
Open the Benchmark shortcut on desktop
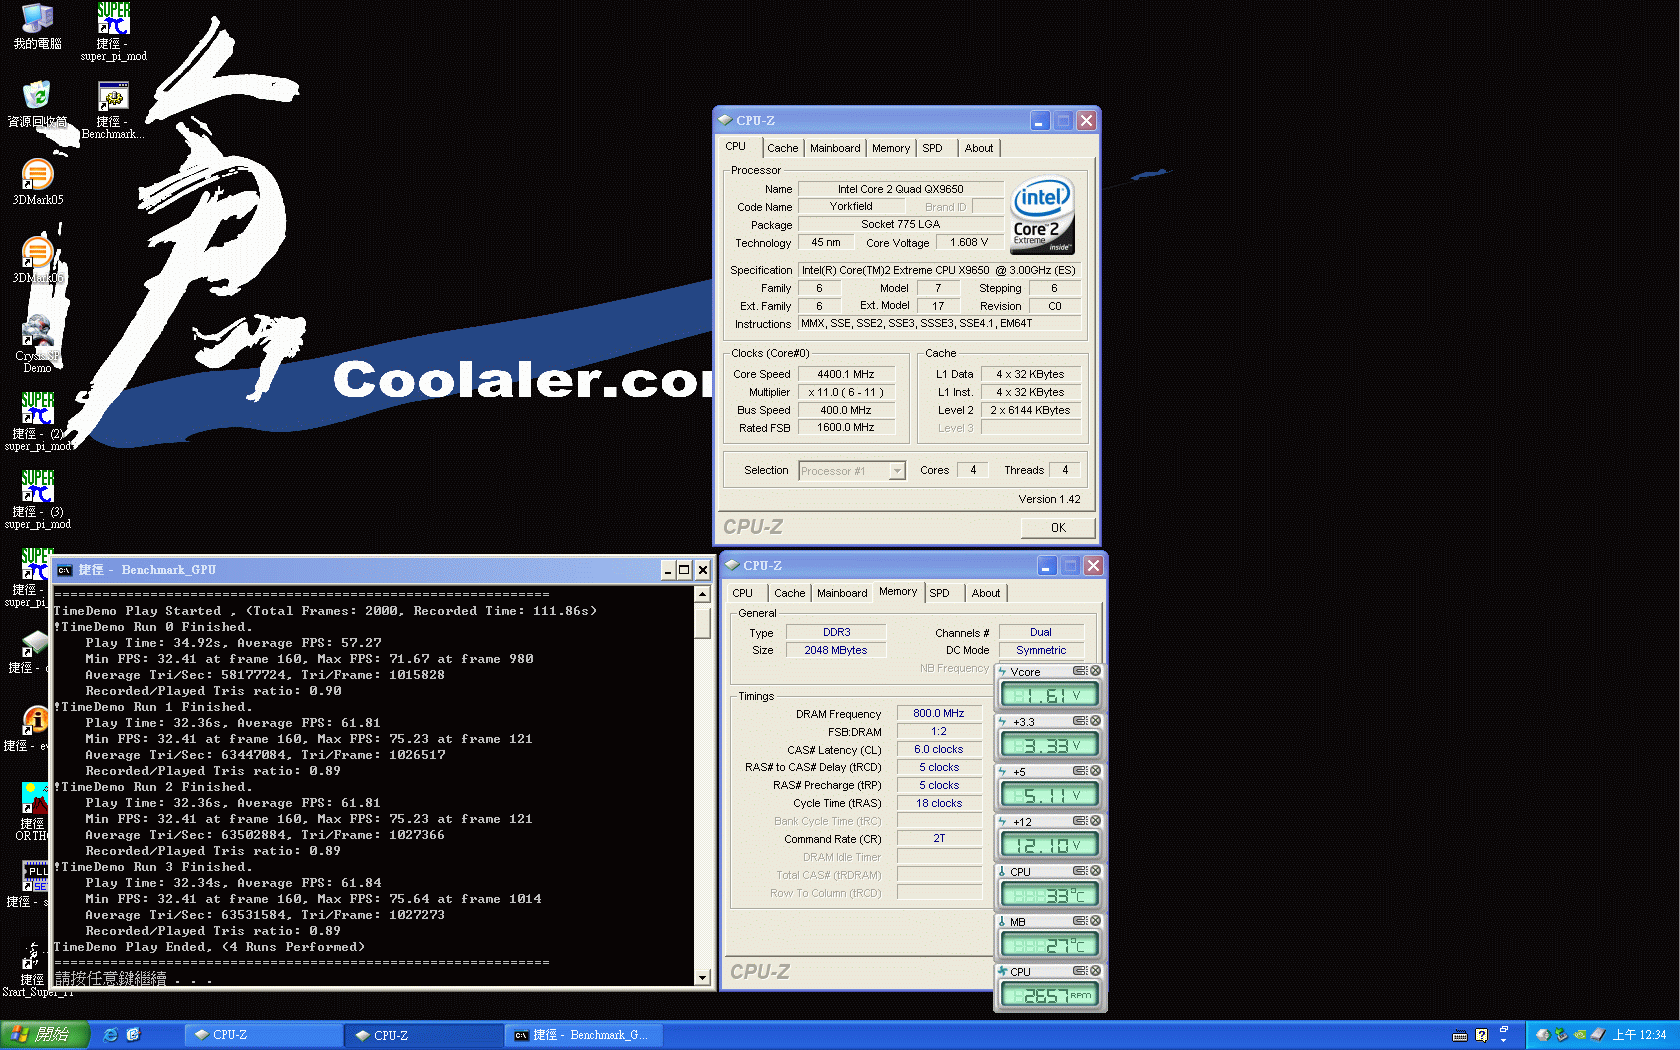point(113,110)
